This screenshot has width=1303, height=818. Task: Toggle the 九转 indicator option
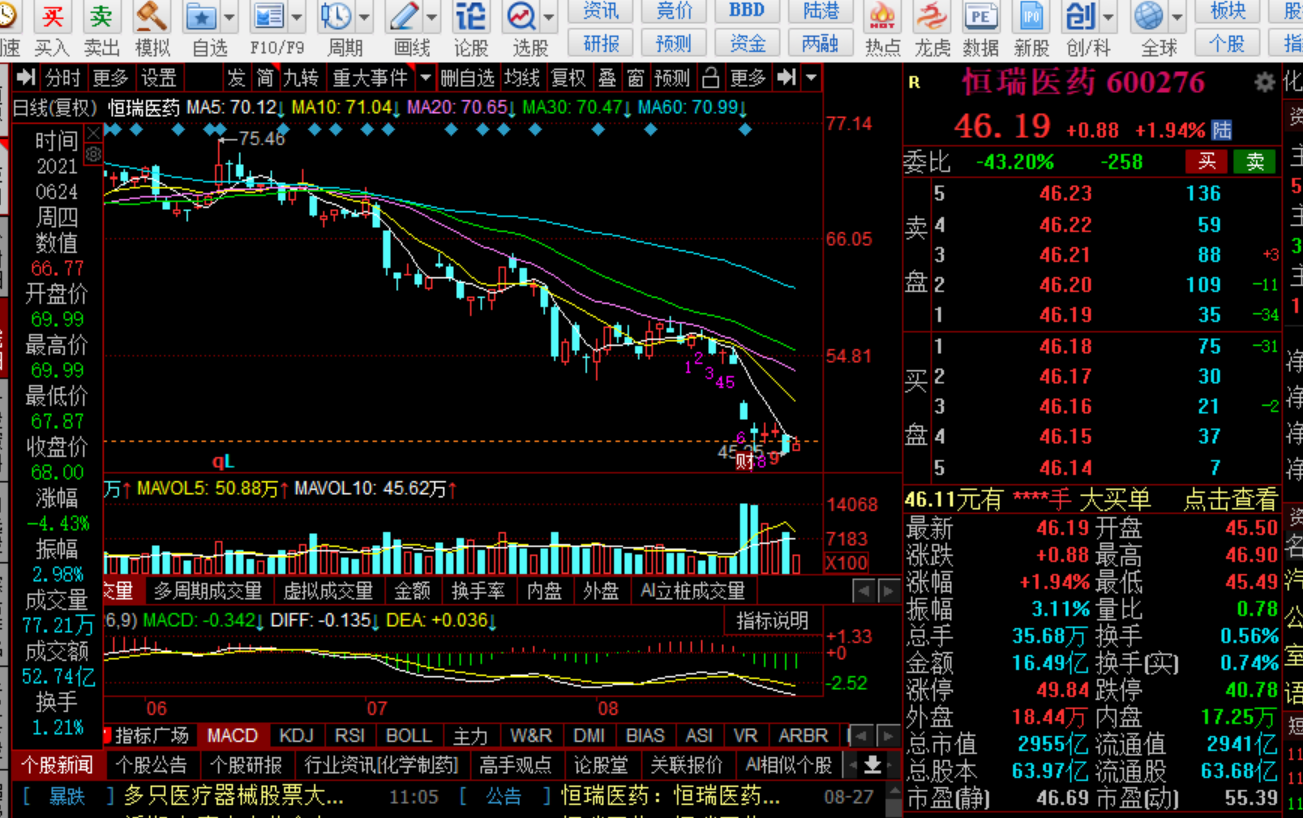[301, 78]
